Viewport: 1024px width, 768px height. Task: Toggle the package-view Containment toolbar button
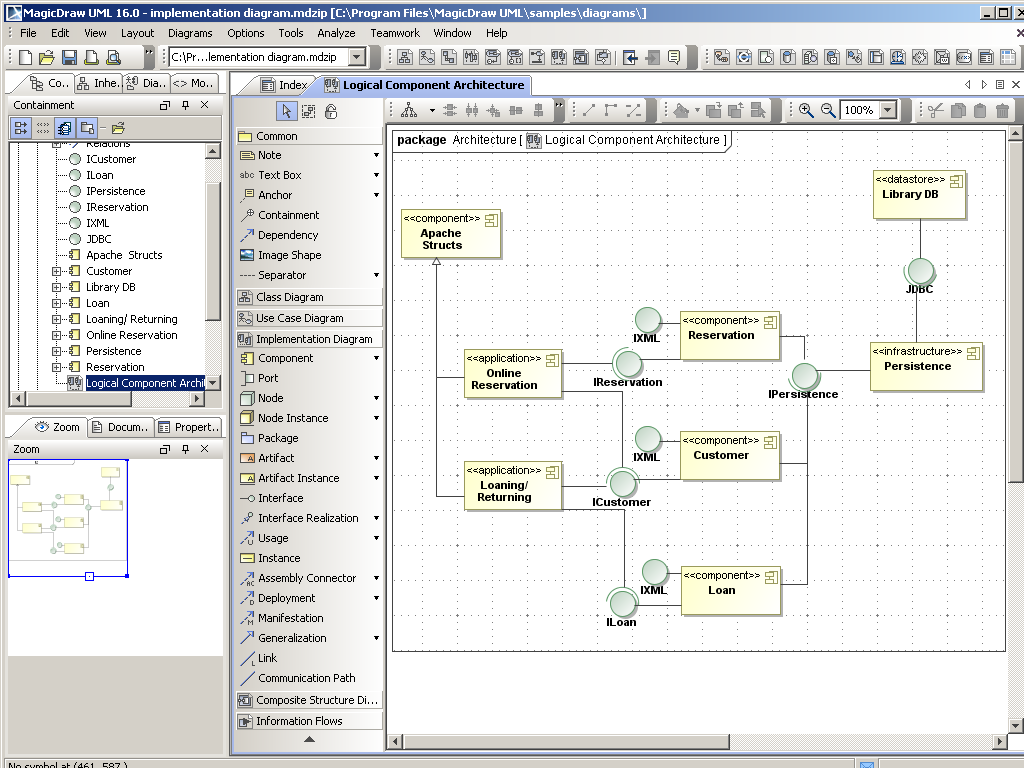(87, 128)
